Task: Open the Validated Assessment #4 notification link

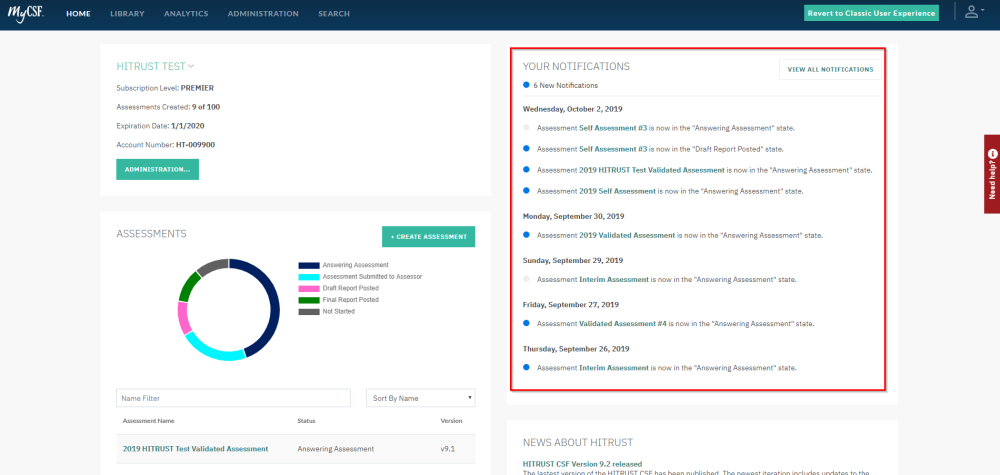Action: (622, 324)
